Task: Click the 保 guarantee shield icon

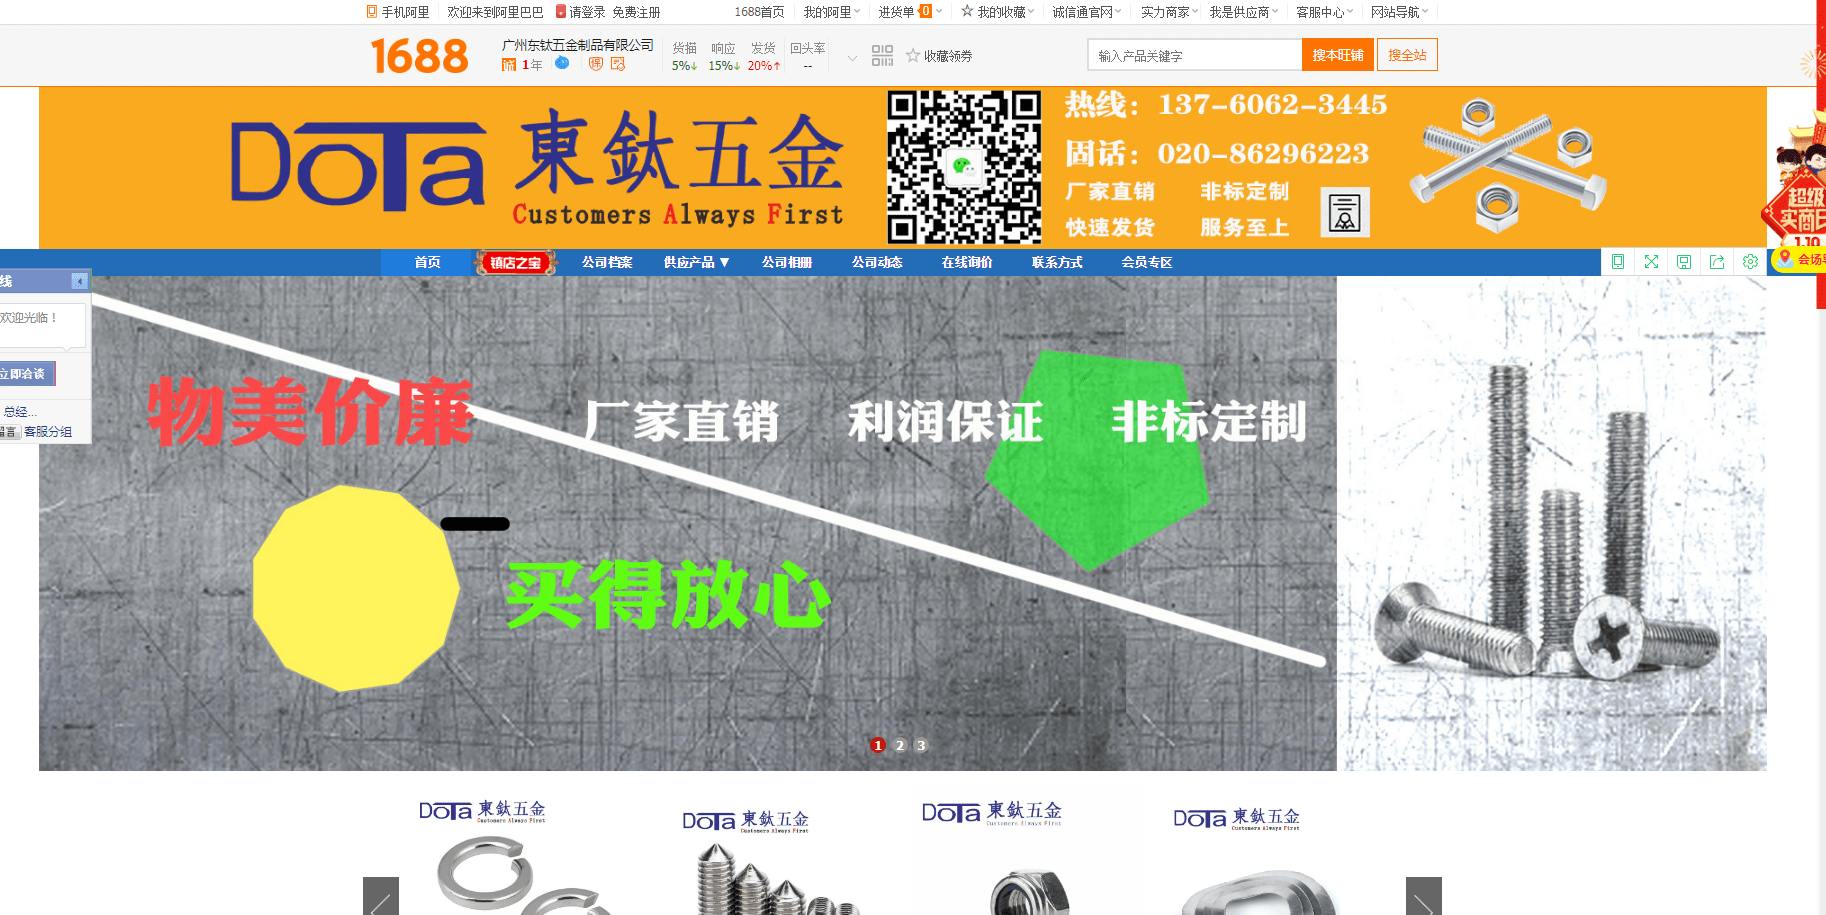Action: (x=596, y=64)
